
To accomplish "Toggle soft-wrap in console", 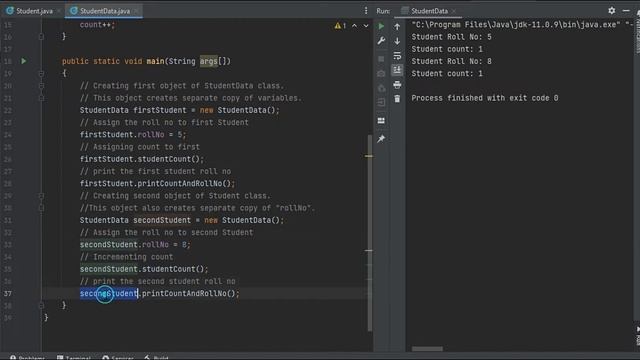I will coord(397,56).
